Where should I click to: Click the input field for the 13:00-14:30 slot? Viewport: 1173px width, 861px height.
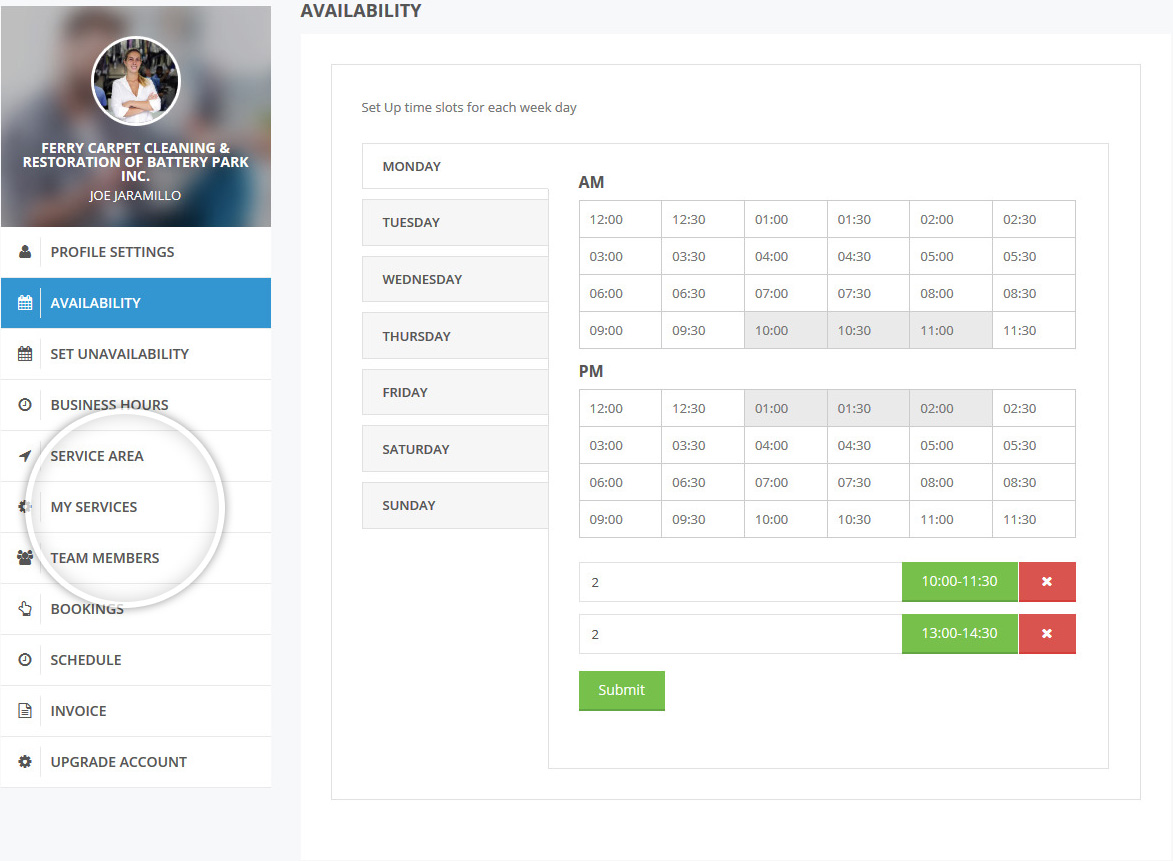click(x=740, y=634)
